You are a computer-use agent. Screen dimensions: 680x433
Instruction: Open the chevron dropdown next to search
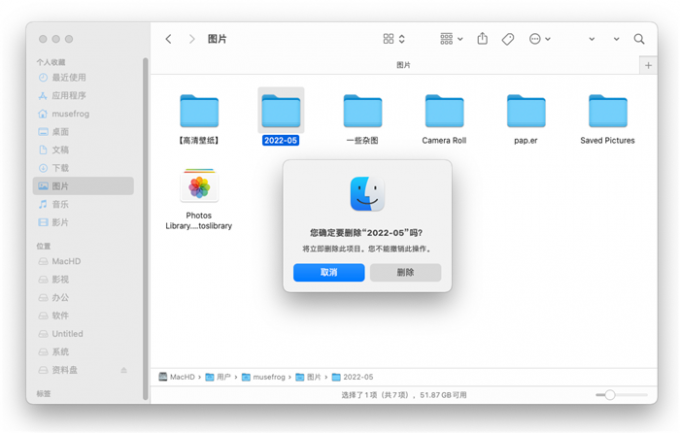click(616, 39)
